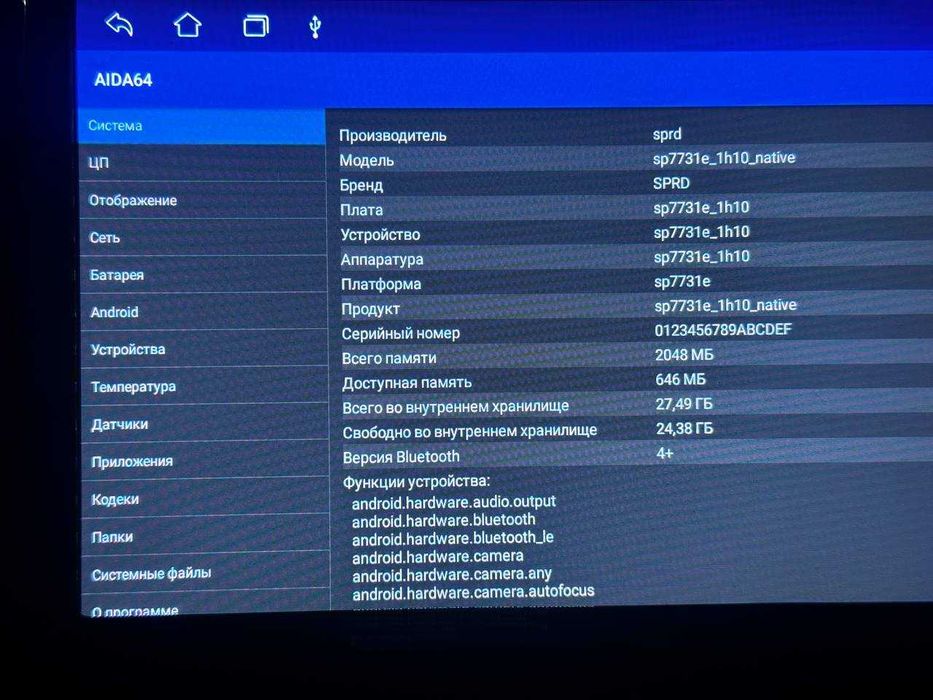The width and height of the screenshot is (933, 700).
Task: Select the Функции устройства heading
Action: [417, 481]
